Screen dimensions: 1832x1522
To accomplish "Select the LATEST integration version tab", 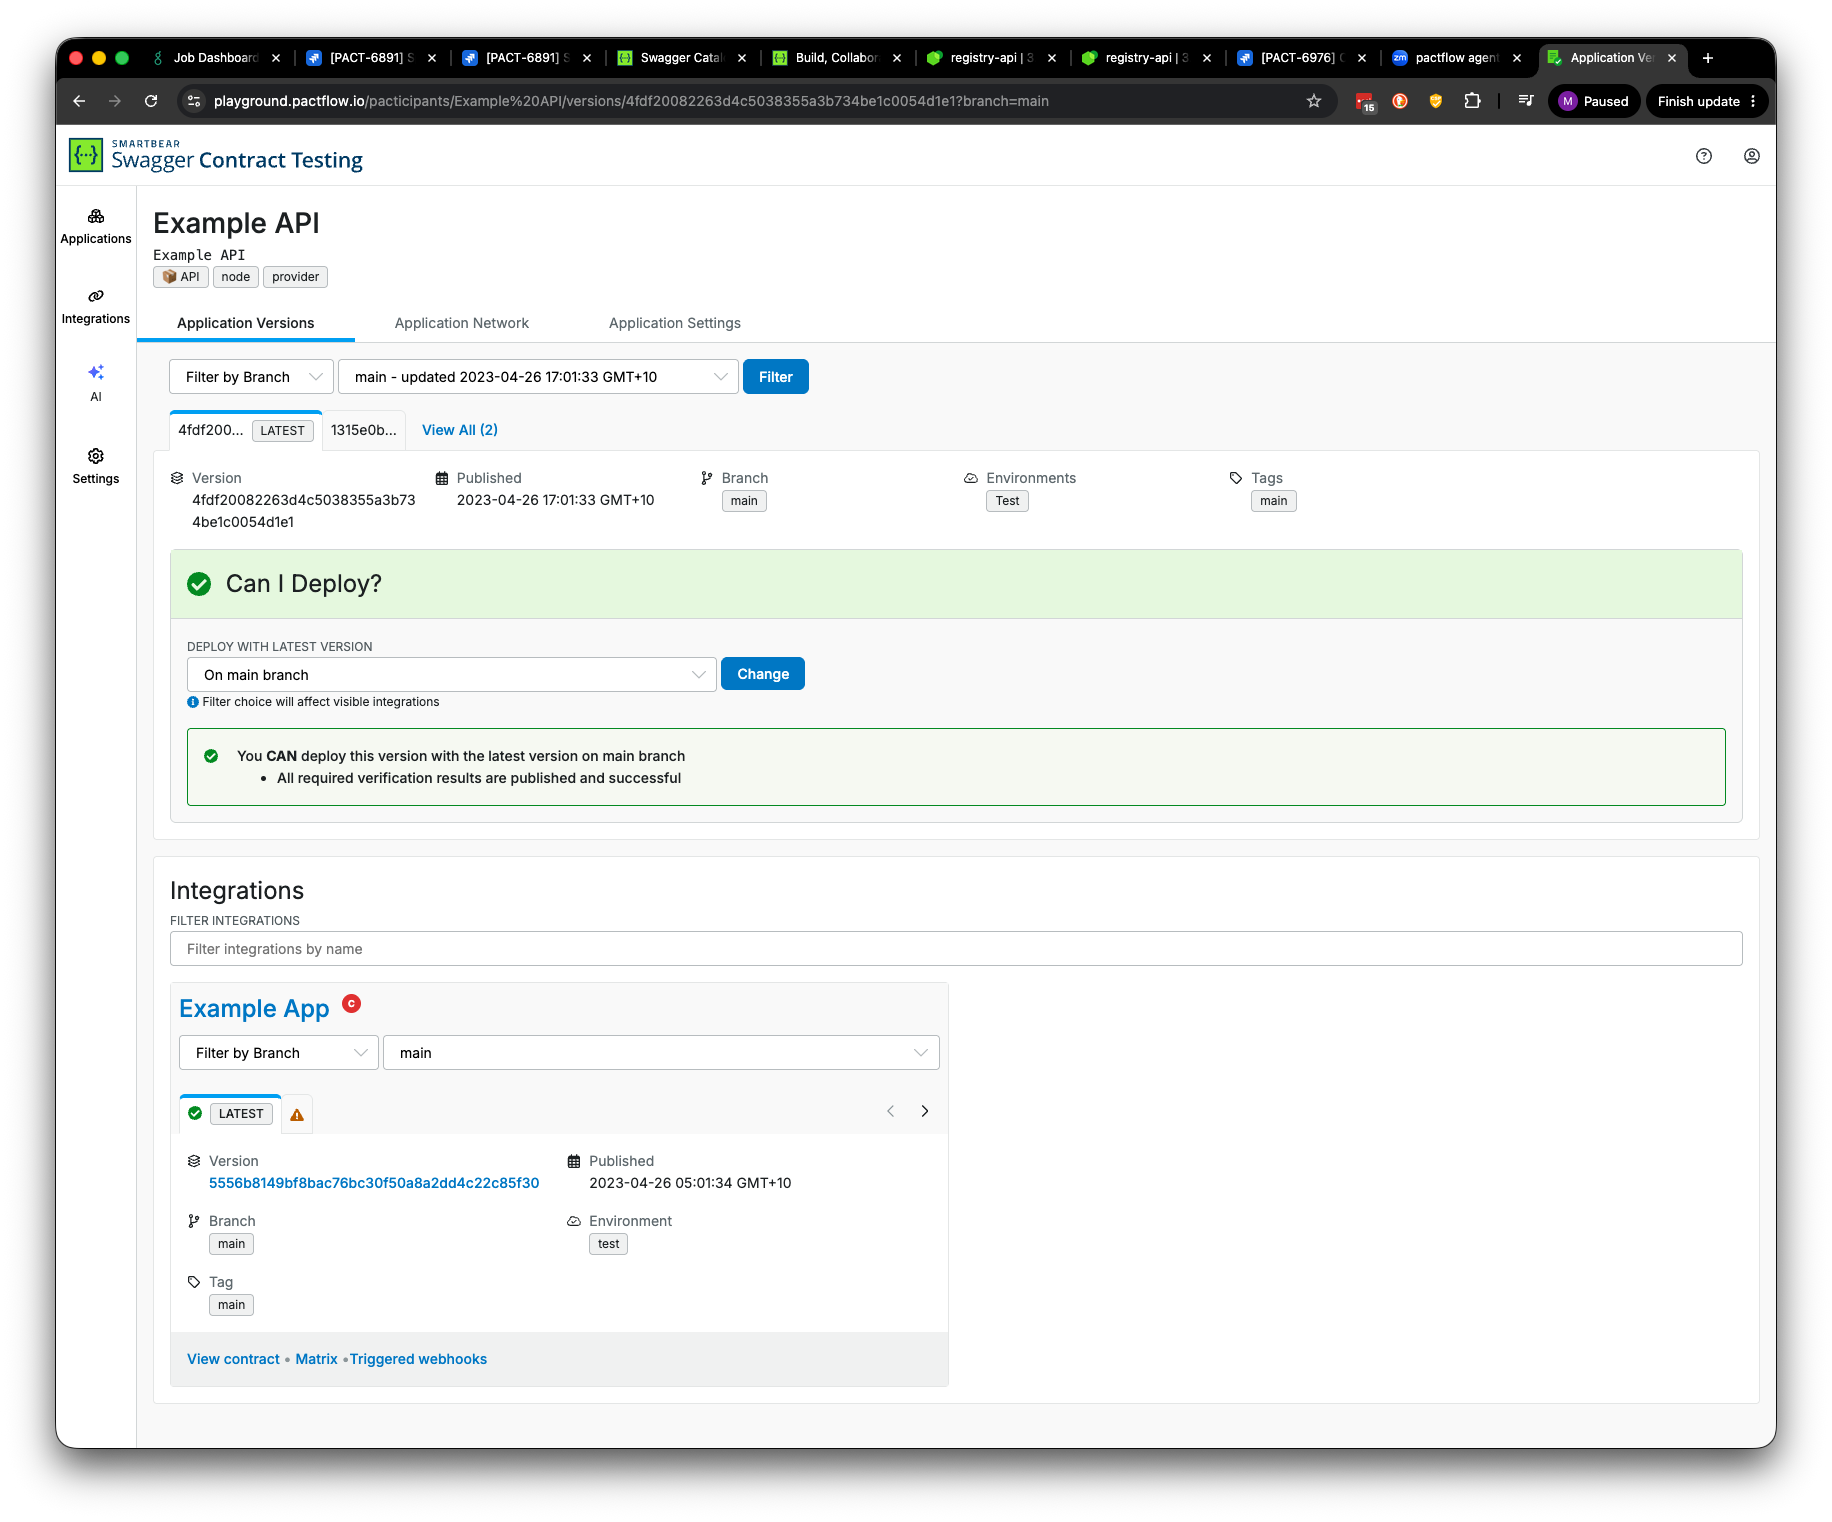I will coord(231,1114).
